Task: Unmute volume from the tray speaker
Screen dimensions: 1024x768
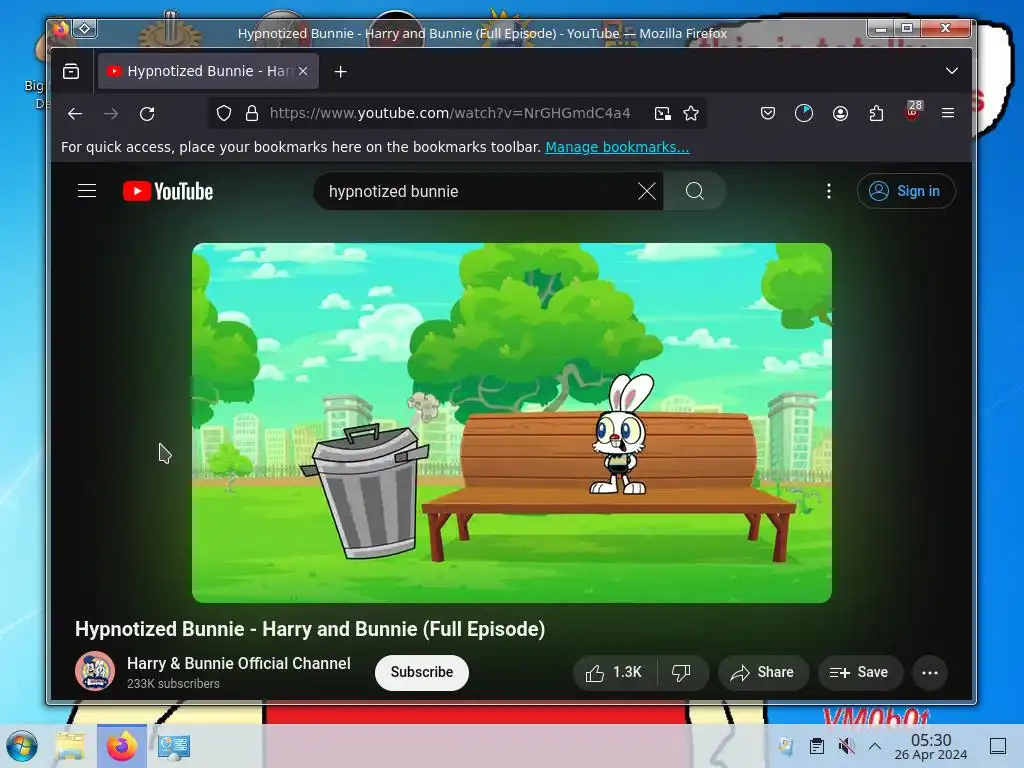Action: [x=846, y=746]
